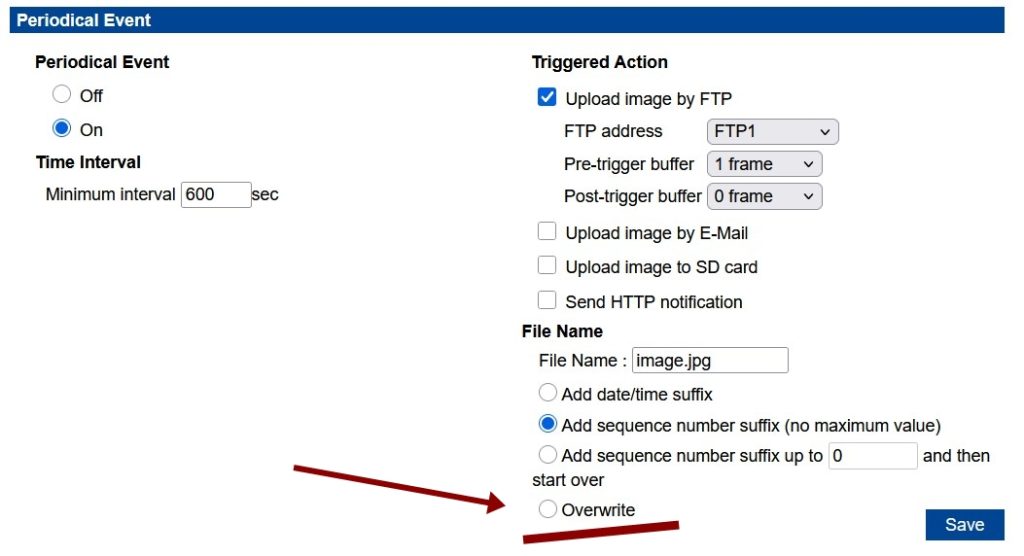
Task: Select the Overwrite radio button
Action: pos(547,509)
